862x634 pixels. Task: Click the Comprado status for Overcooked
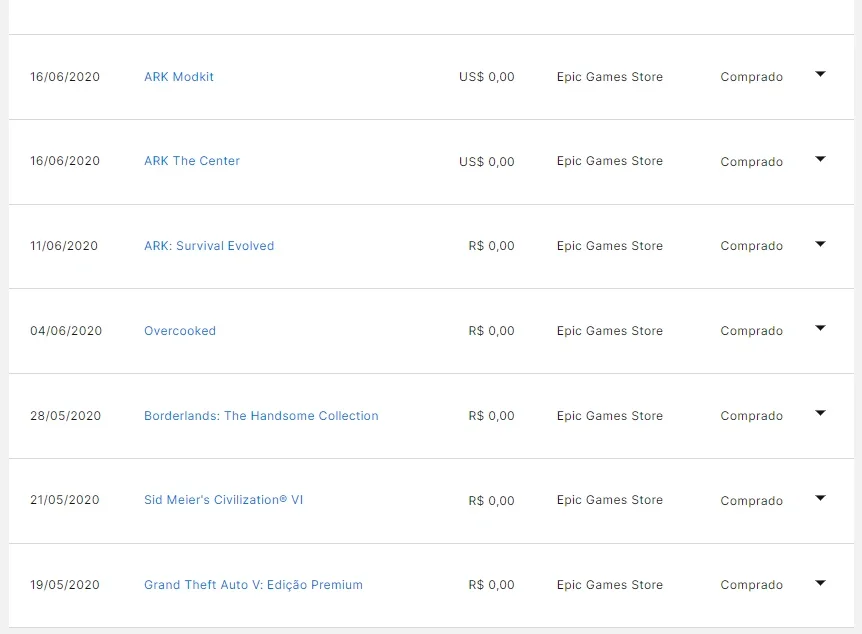click(752, 331)
